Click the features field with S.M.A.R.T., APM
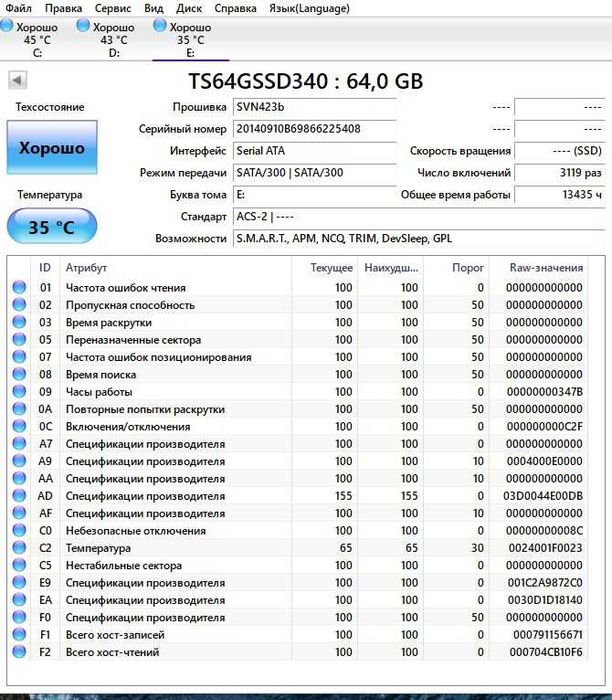Viewport: 612px width, 700px height. click(x=419, y=238)
